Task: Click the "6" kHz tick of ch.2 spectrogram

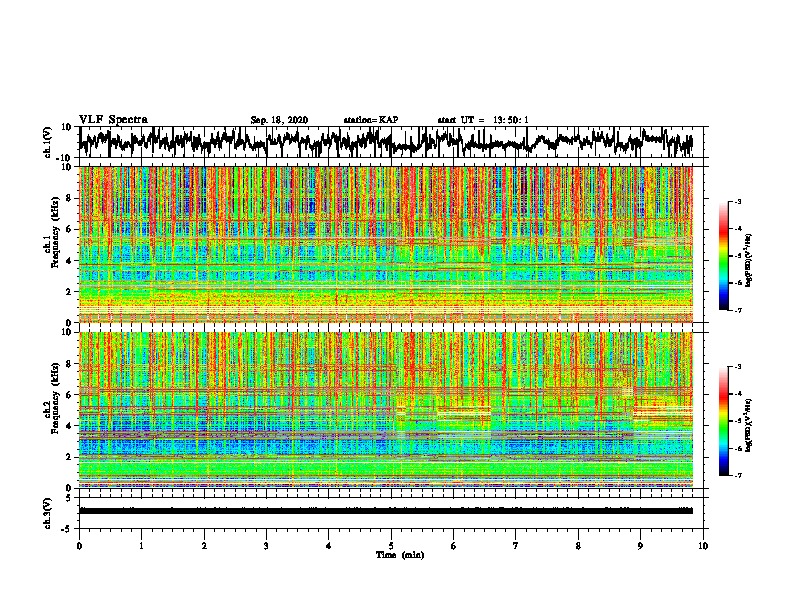Action: coord(70,395)
